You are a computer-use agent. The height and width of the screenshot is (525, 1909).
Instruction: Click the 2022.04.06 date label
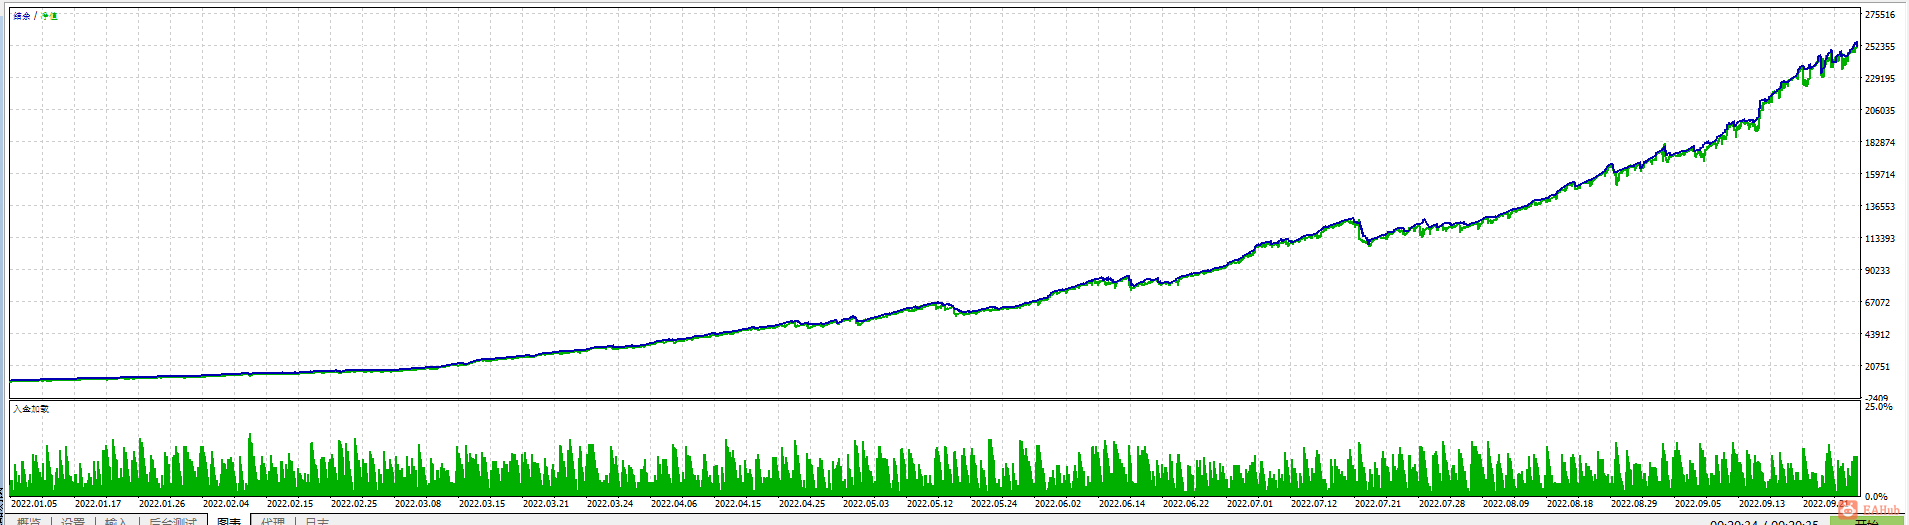(x=674, y=504)
